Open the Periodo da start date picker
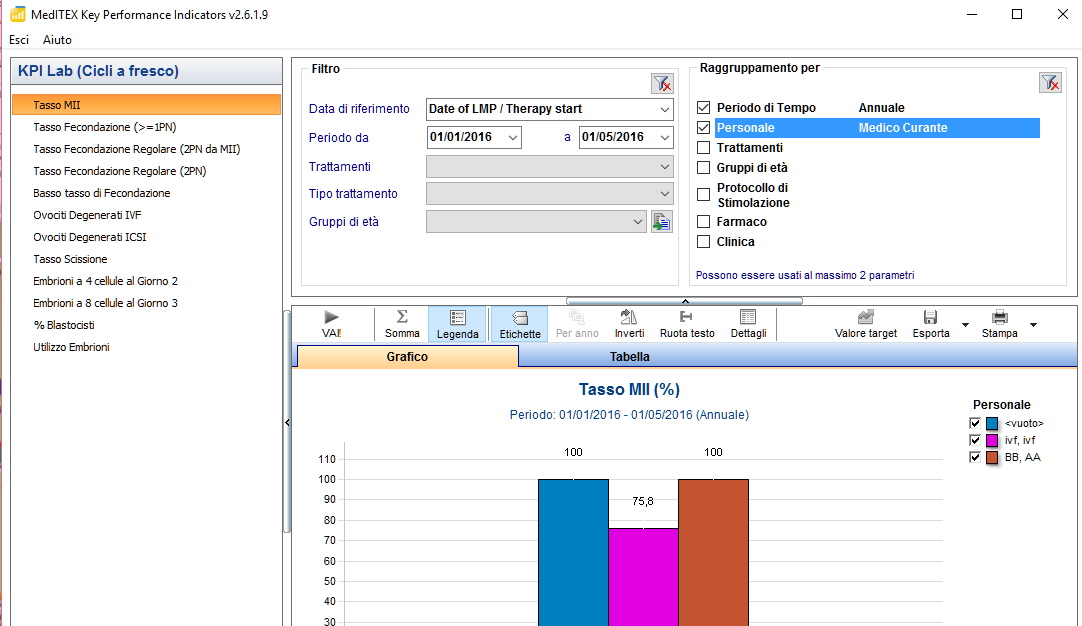This screenshot has height=626, width=1082. [513, 137]
